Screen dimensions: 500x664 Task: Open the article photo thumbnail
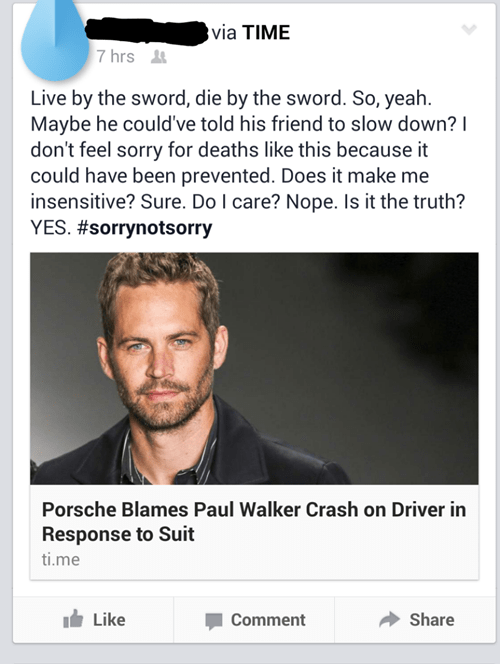[x=254, y=368]
